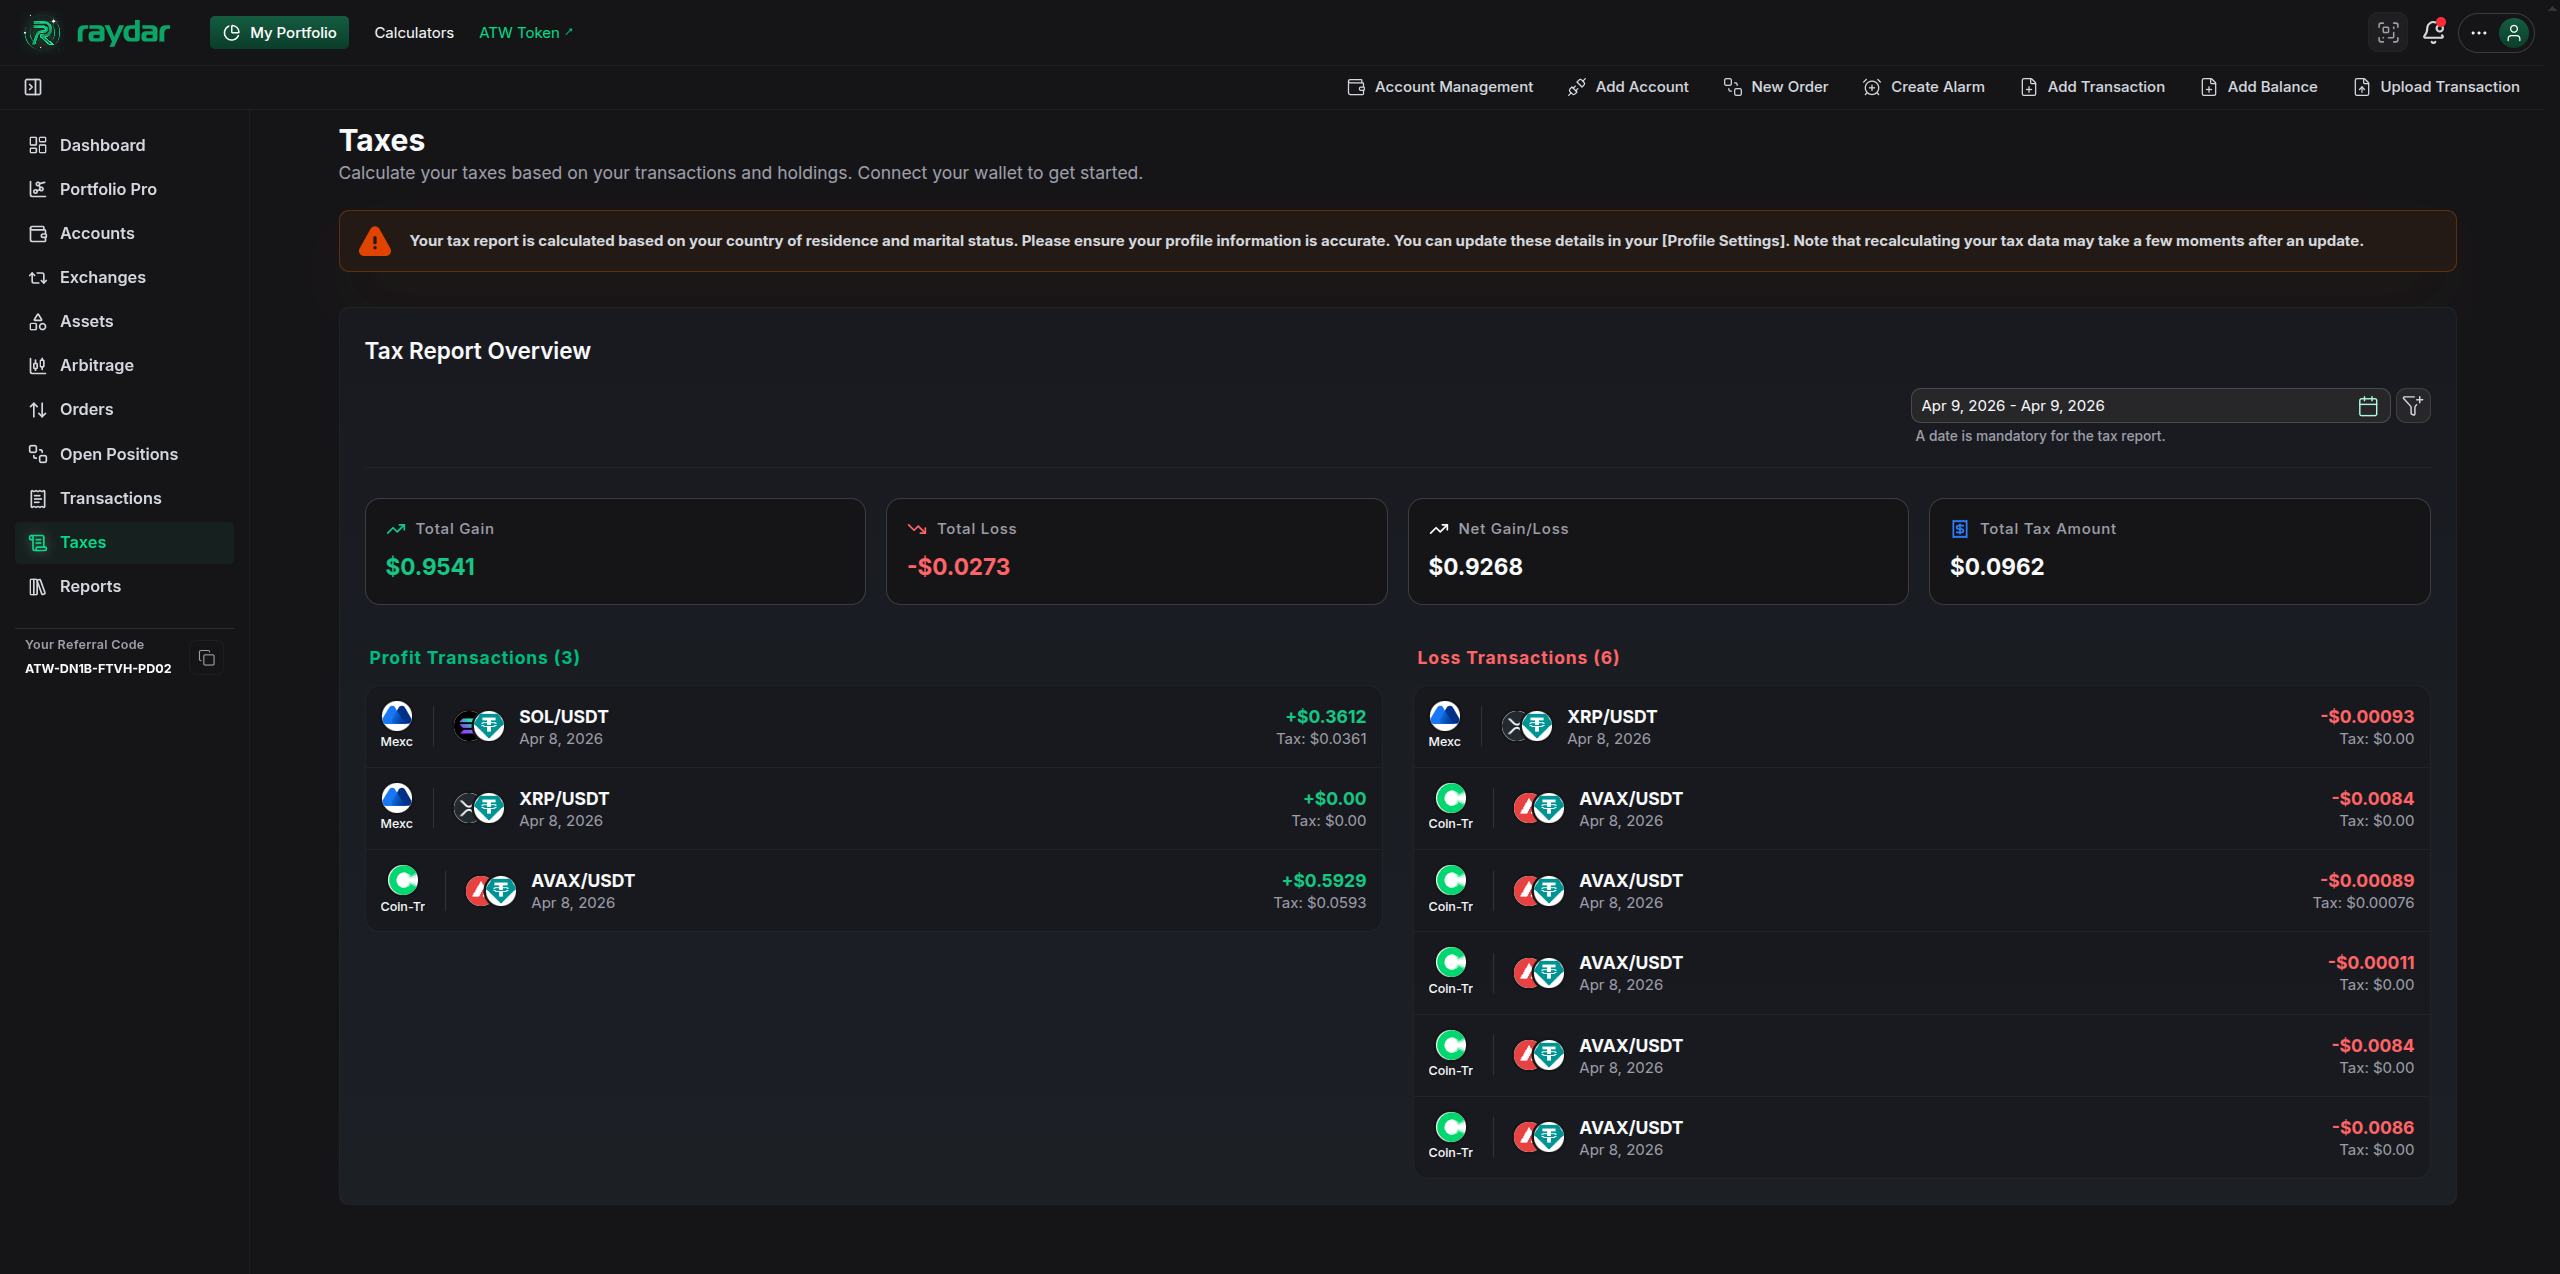Image resolution: width=2560 pixels, height=1274 pixels.
Task: Open the AVAX/USDT -$0.00089 loss transaction
Action: click(x=1922, y=891)
